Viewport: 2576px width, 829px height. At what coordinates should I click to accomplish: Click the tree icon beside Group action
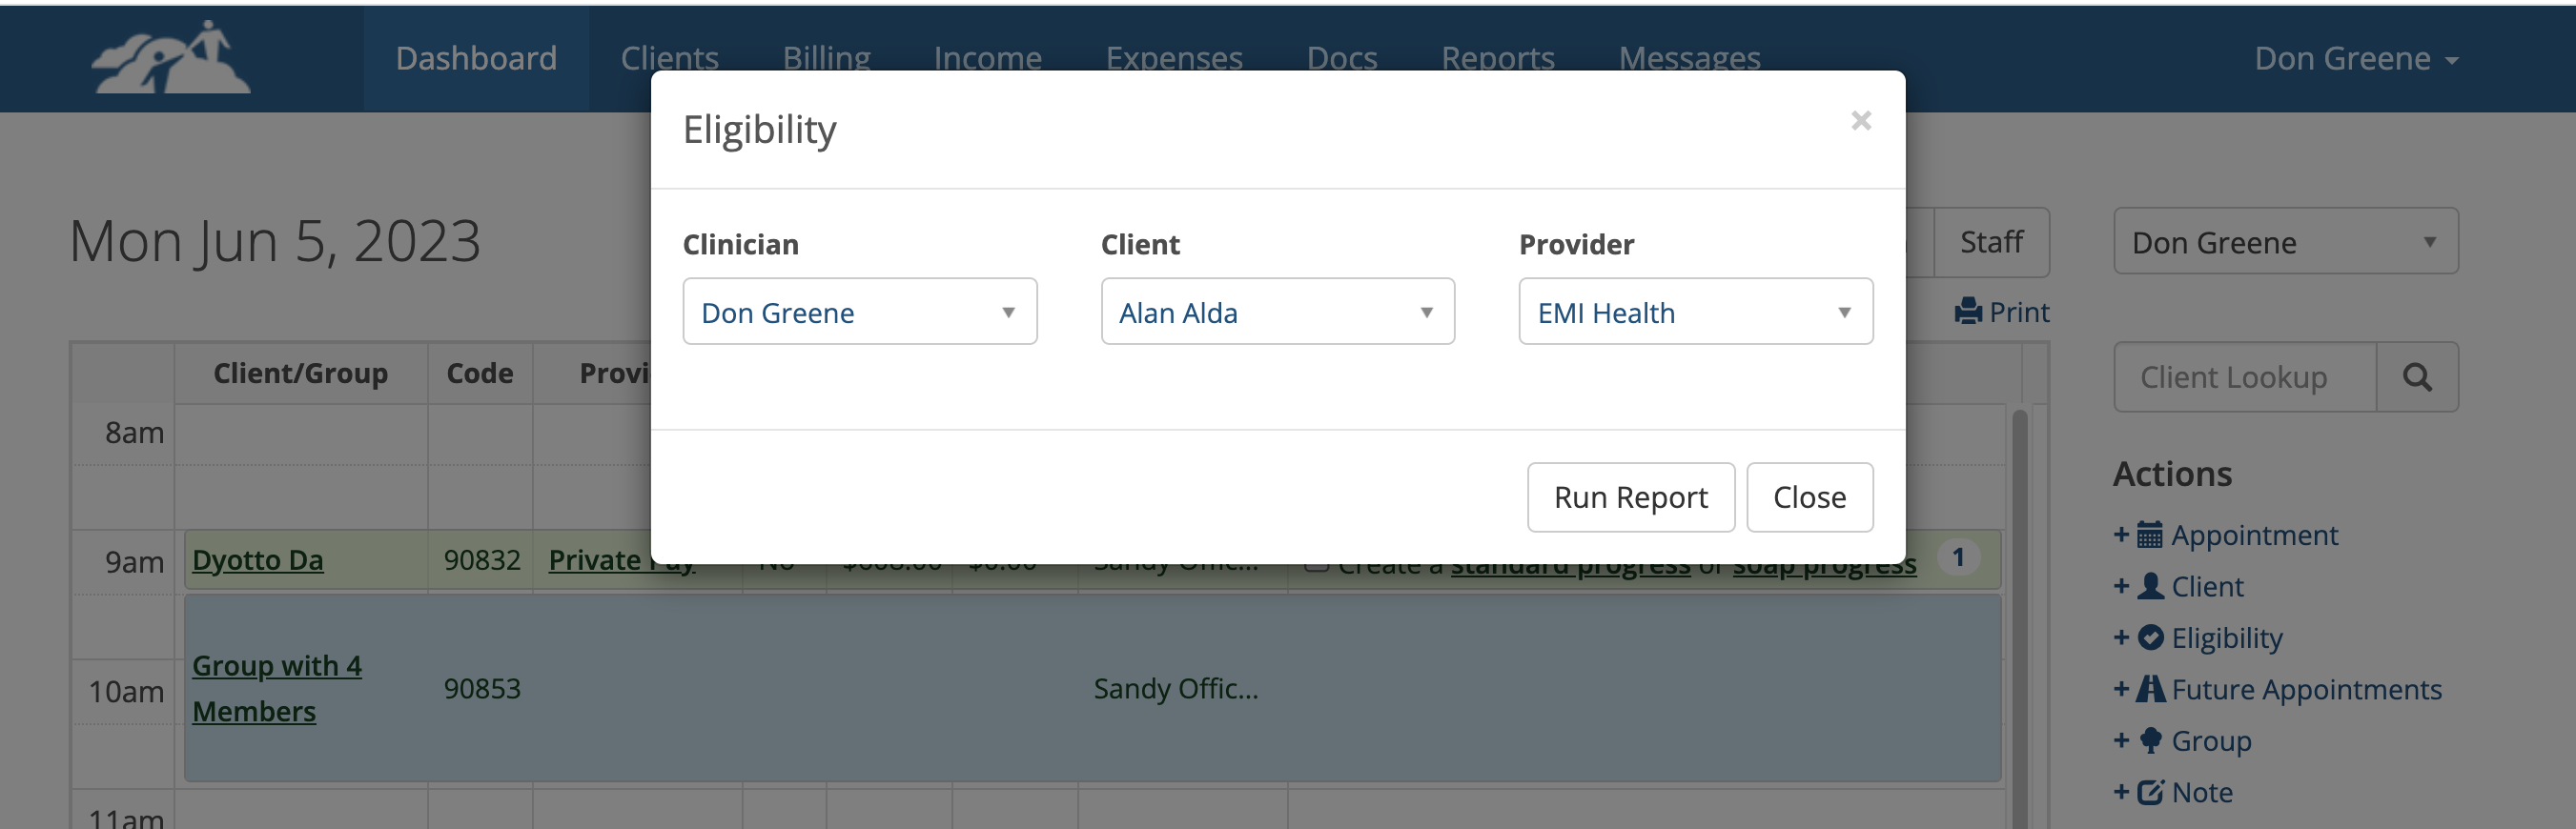coord(2149,740)
